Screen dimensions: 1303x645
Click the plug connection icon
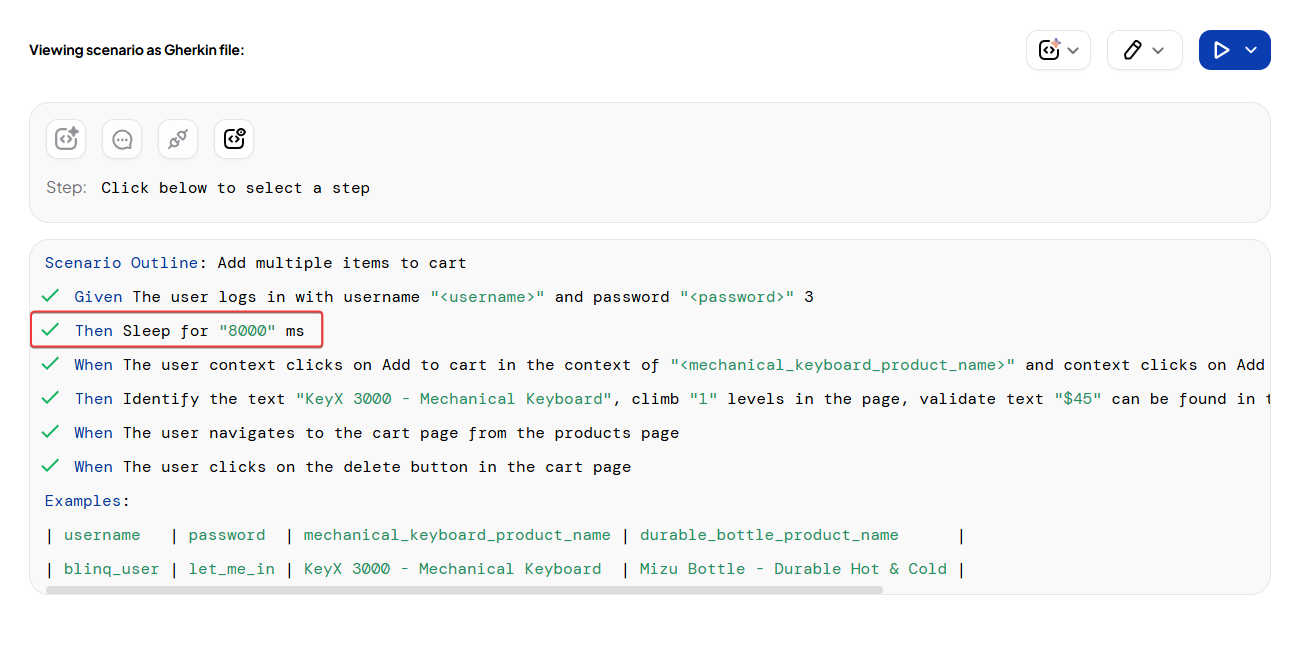(x=178, y=139)
